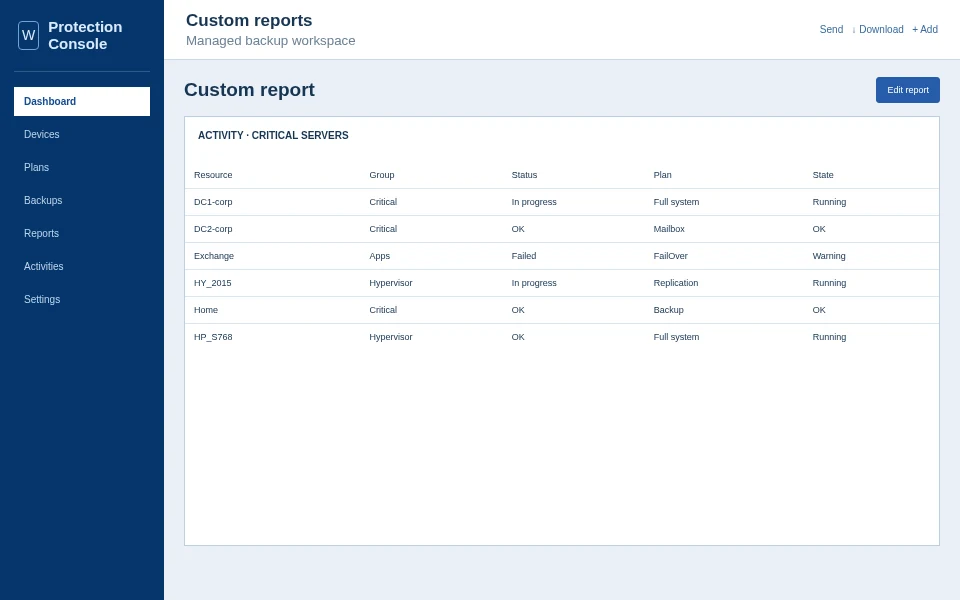Viewport: 960px width, 600px height.
Task: Click Full system plan for HP_S768
Action: pos(676,337)
